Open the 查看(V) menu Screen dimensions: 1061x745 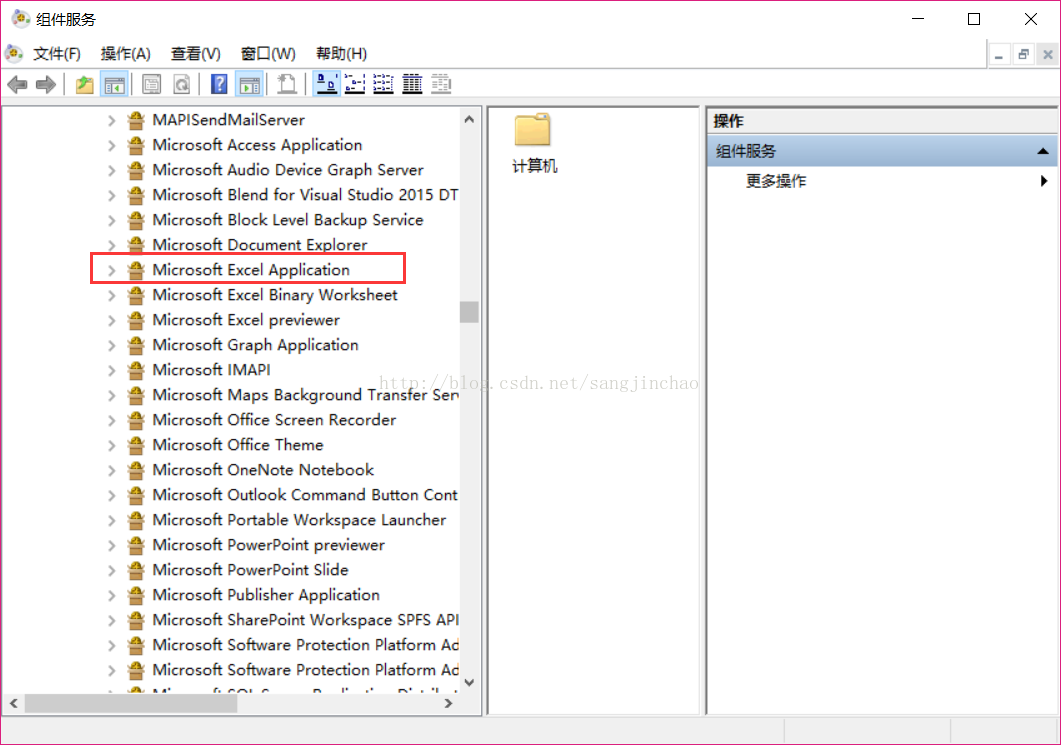[x=194, y=53]
